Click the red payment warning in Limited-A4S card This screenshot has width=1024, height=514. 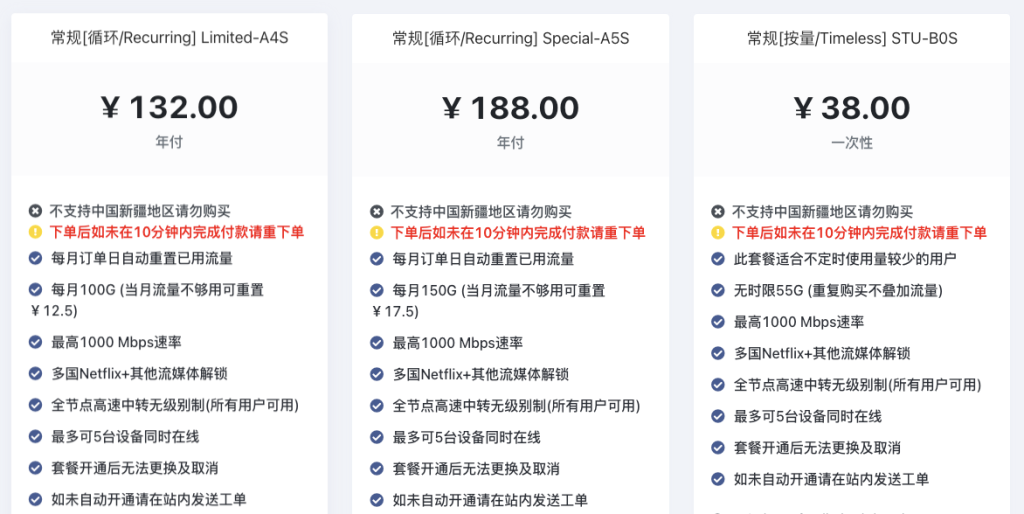176,233
